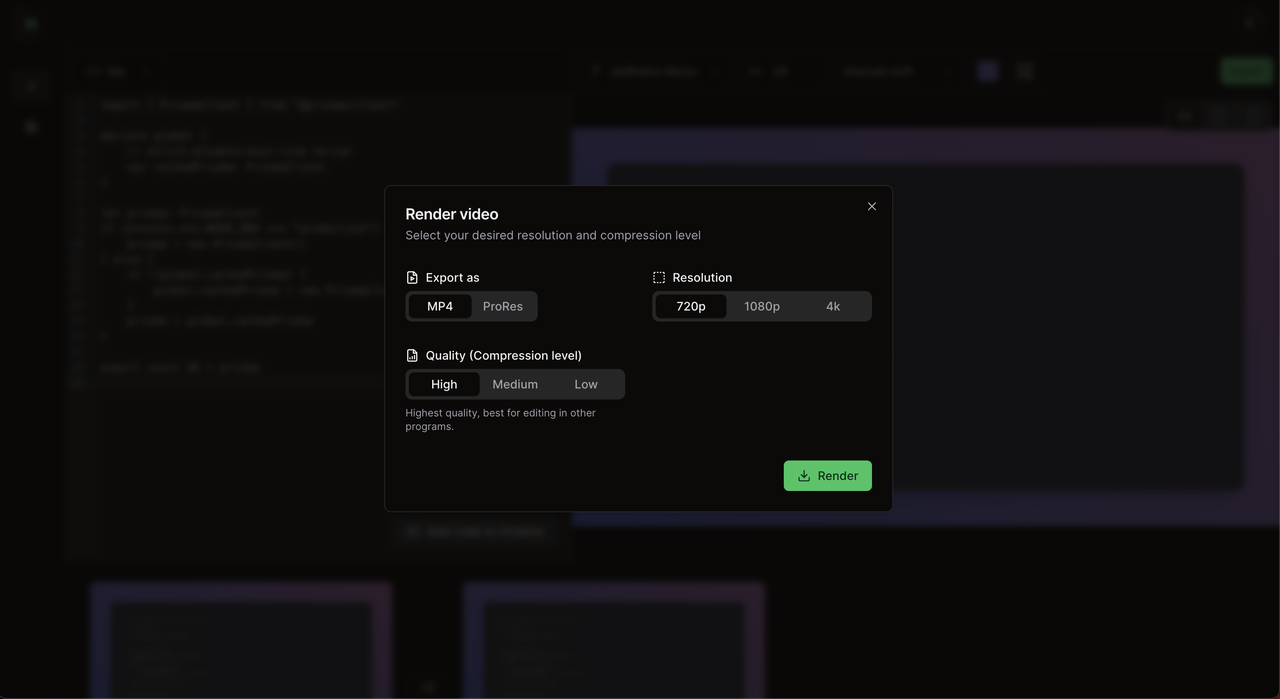1280x699 pixels.
Task: Click the 'Quality (Compression level)' label
Action: click(x=504, y=355)
